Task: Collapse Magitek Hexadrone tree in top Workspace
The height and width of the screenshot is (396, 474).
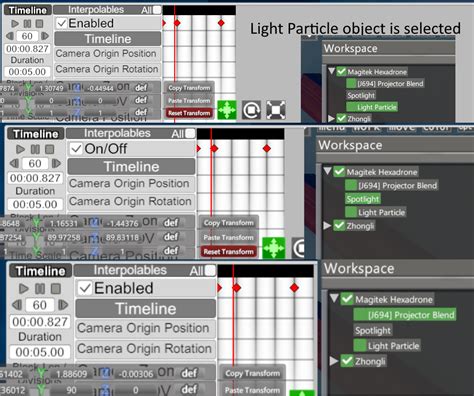Action: [x=331, y=71]
